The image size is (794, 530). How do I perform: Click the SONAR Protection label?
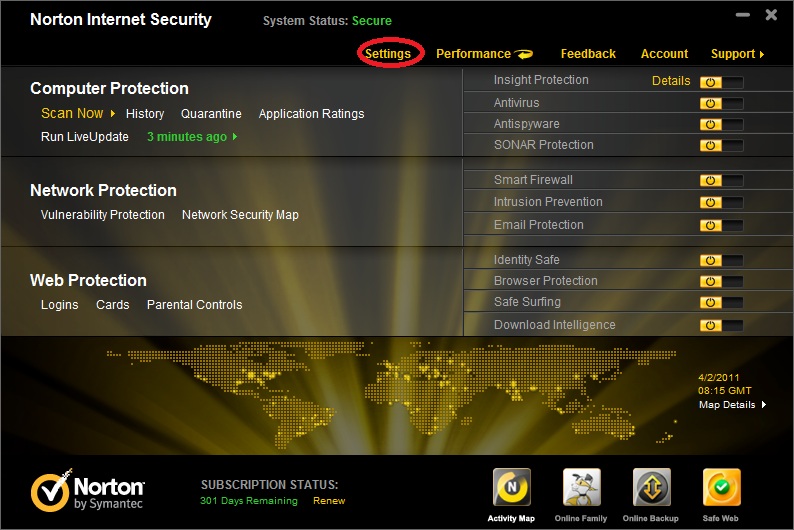click(543, 145)
